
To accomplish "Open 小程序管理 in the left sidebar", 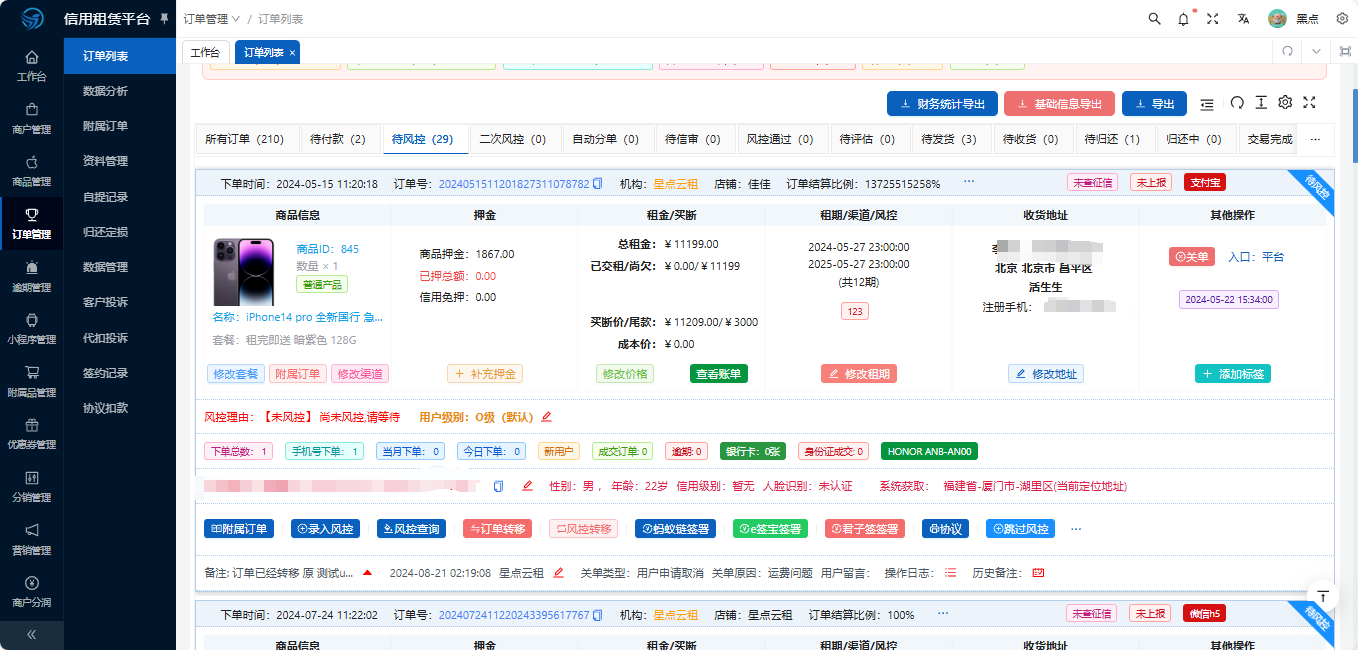I will tap(32, 329).
